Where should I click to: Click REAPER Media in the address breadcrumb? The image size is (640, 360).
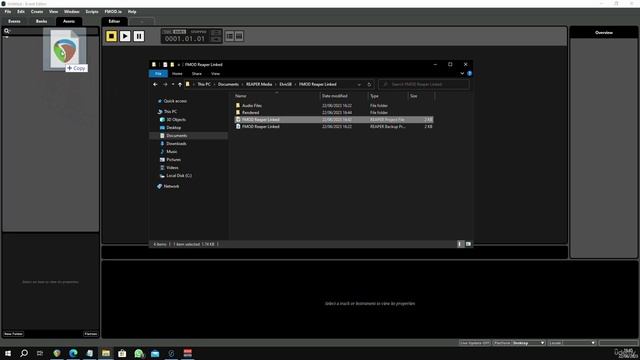coord(259,84)
